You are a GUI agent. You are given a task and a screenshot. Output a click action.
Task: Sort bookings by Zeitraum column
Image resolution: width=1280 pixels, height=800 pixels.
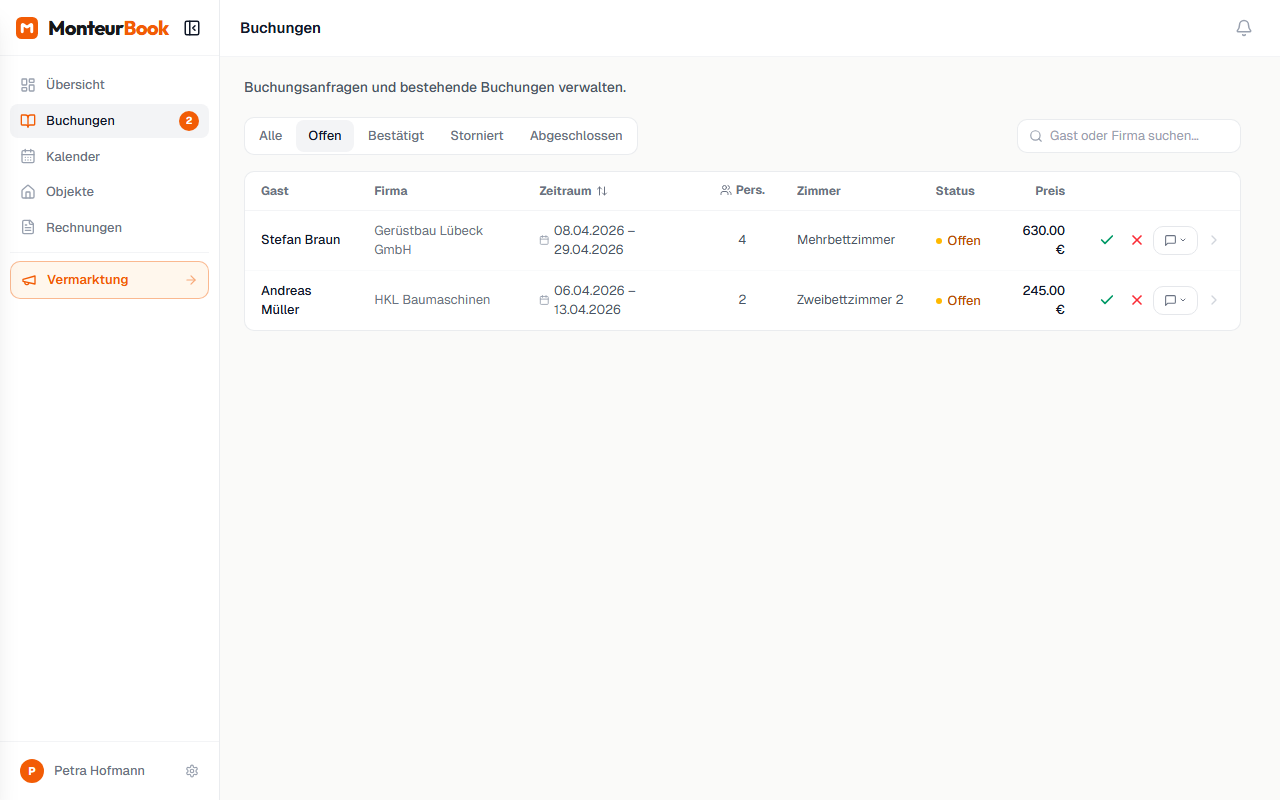coord(573,191)
